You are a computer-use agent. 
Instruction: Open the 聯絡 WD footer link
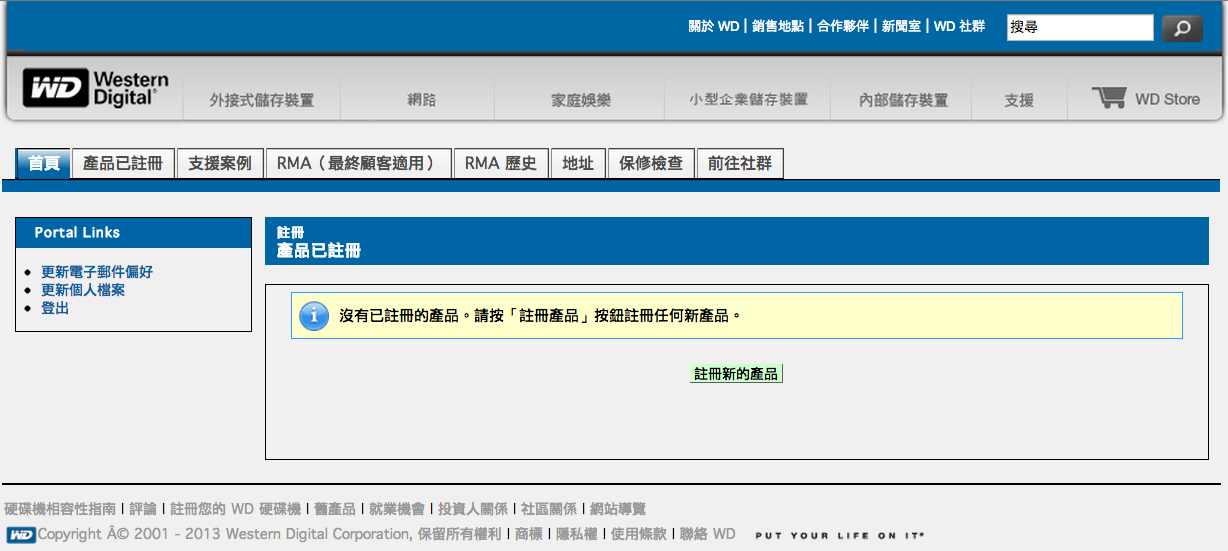708,534
